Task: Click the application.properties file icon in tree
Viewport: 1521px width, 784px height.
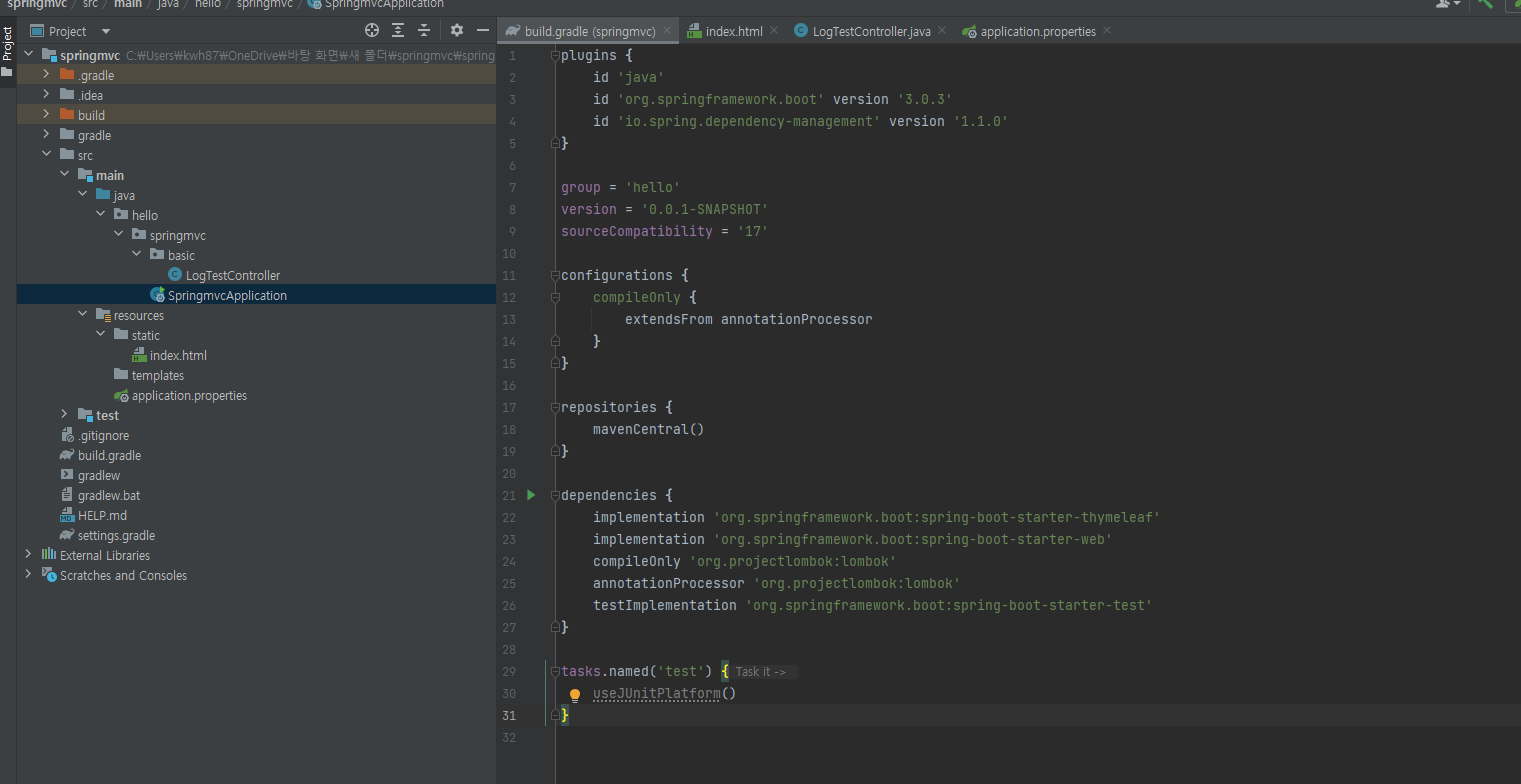Action: 122,395
